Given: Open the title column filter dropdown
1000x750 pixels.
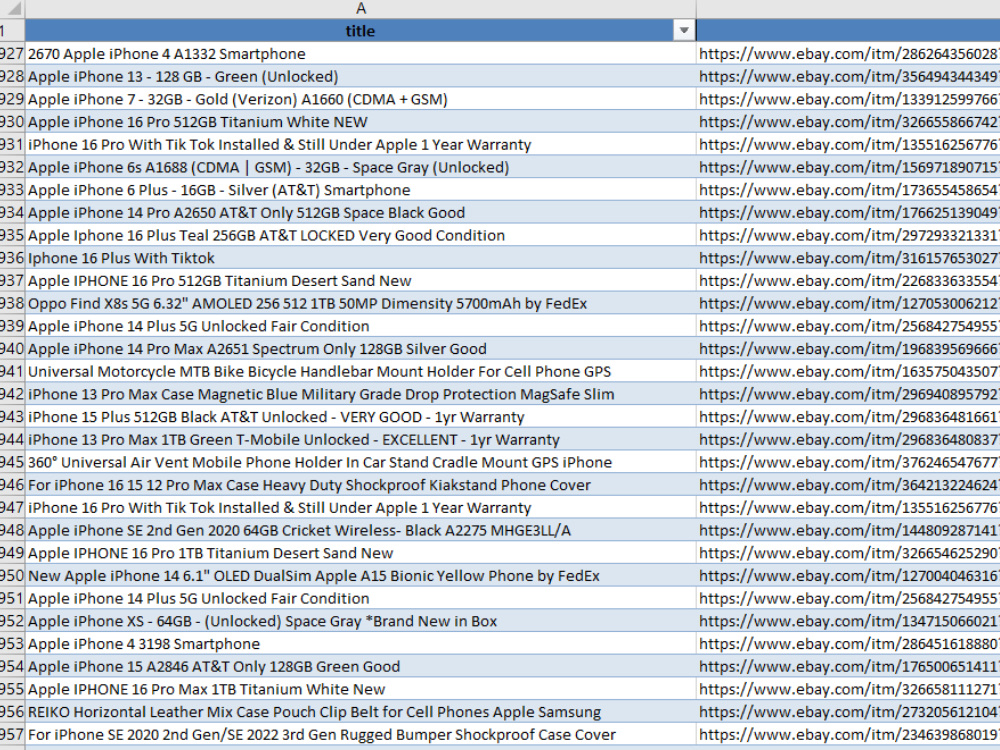Looking at the screenshot, I should (x=684, y=31).
